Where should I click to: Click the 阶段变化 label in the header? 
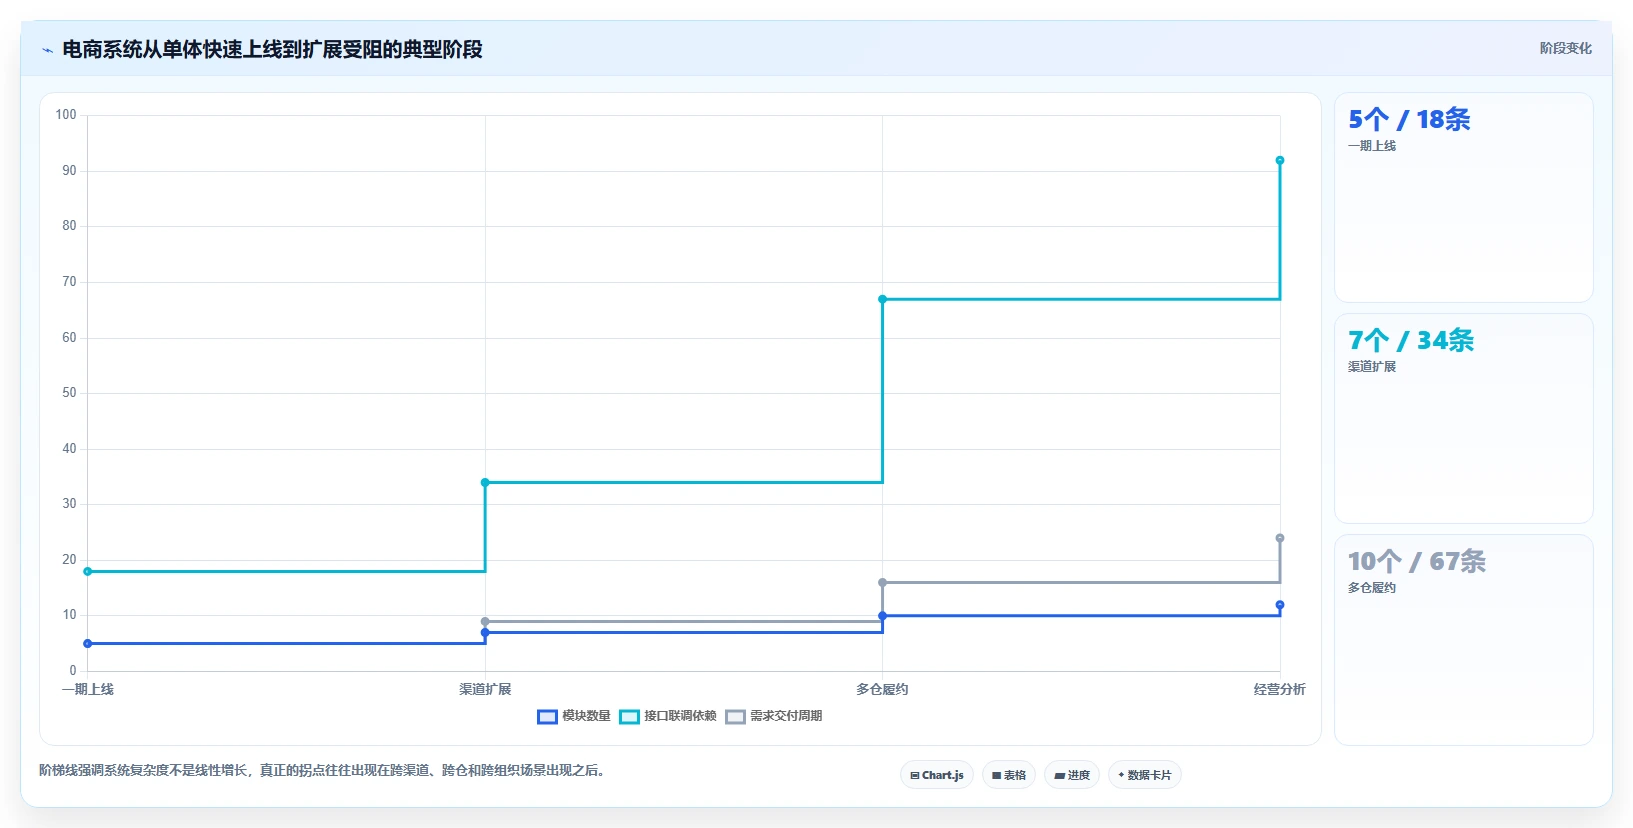click(1565, 48)
